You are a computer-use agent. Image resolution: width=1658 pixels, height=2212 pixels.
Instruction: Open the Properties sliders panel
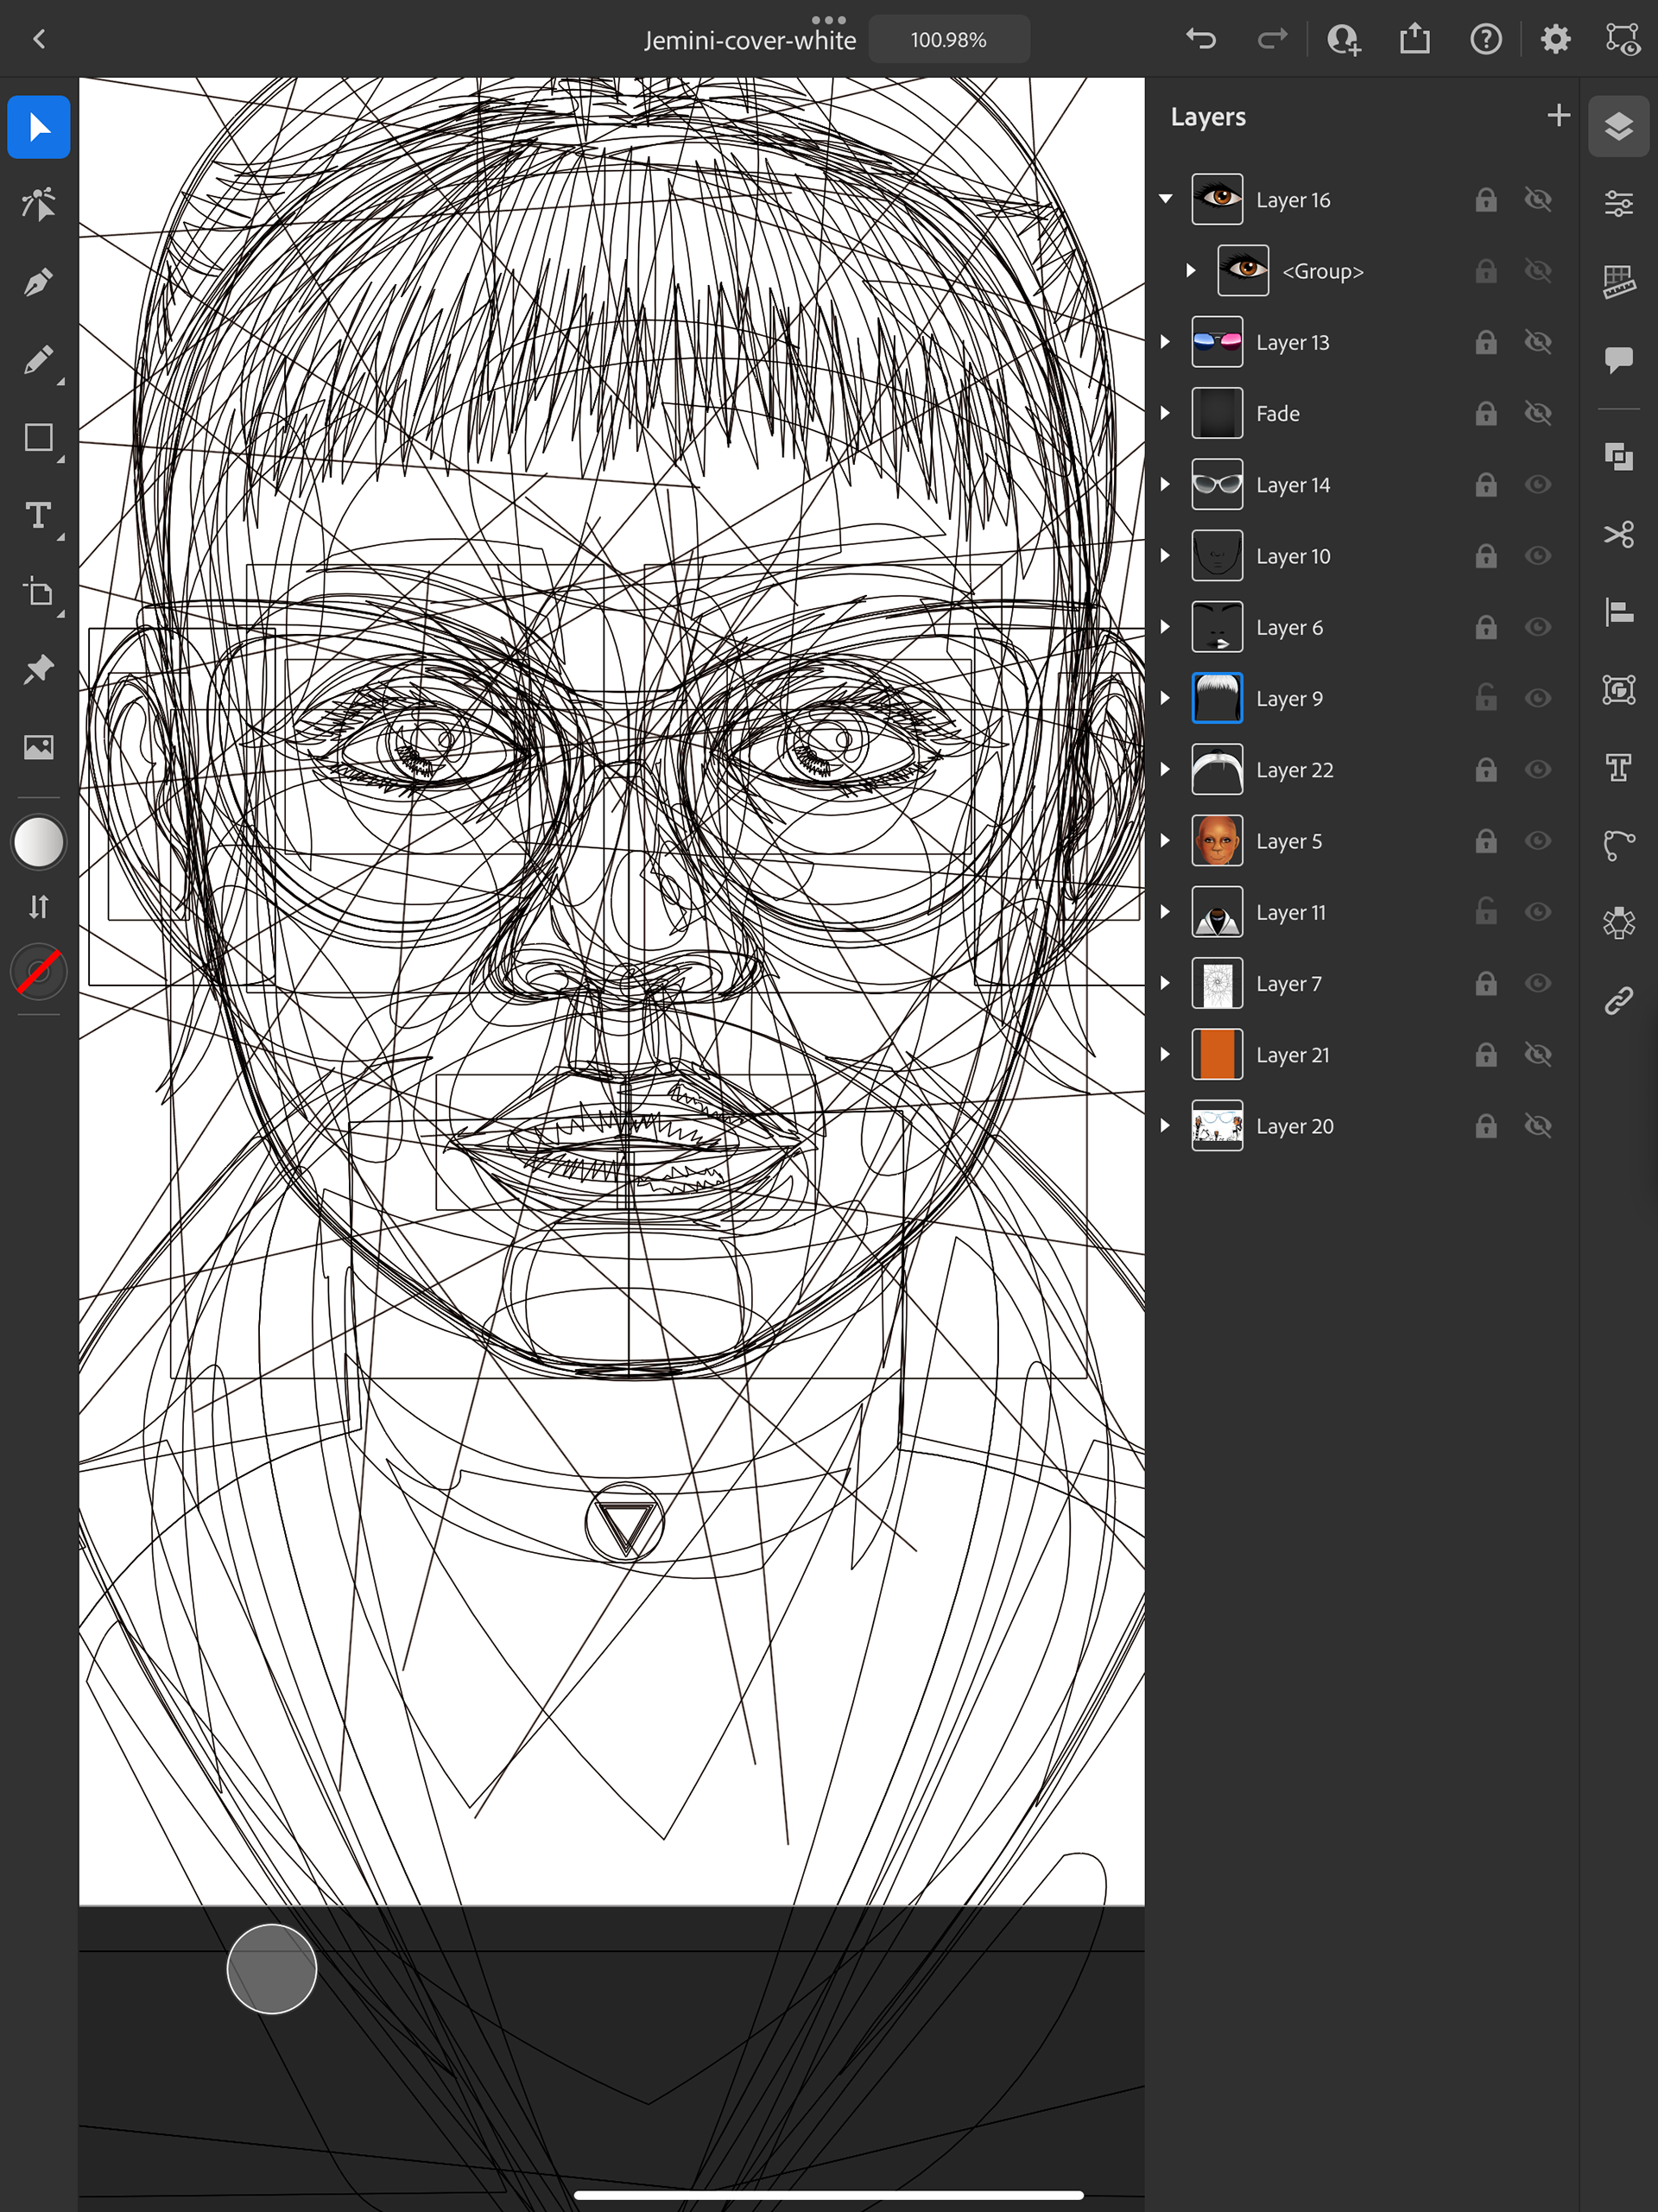click(x=1618, y=204)
